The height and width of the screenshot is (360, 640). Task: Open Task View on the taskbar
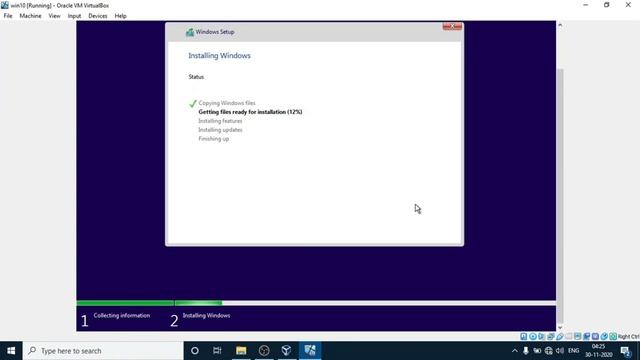[x=217, y=351]
